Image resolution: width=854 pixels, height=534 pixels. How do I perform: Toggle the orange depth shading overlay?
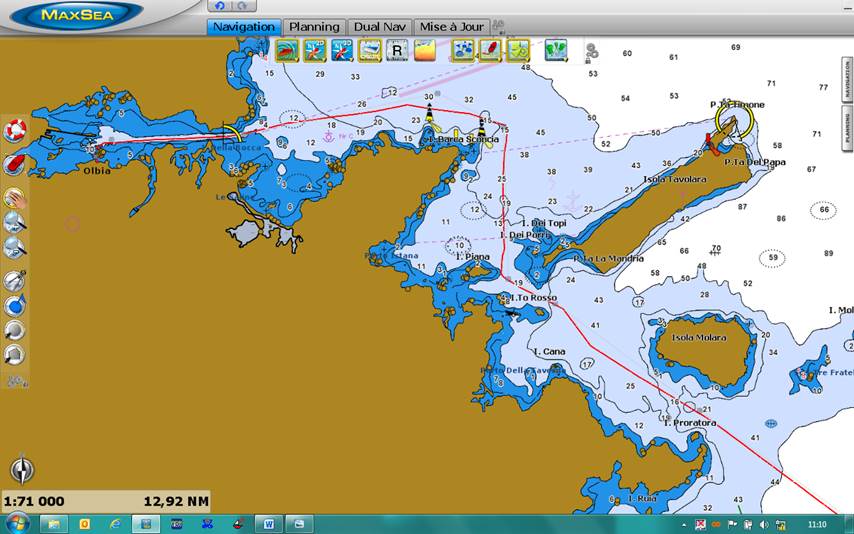click(x=425, y=50)
